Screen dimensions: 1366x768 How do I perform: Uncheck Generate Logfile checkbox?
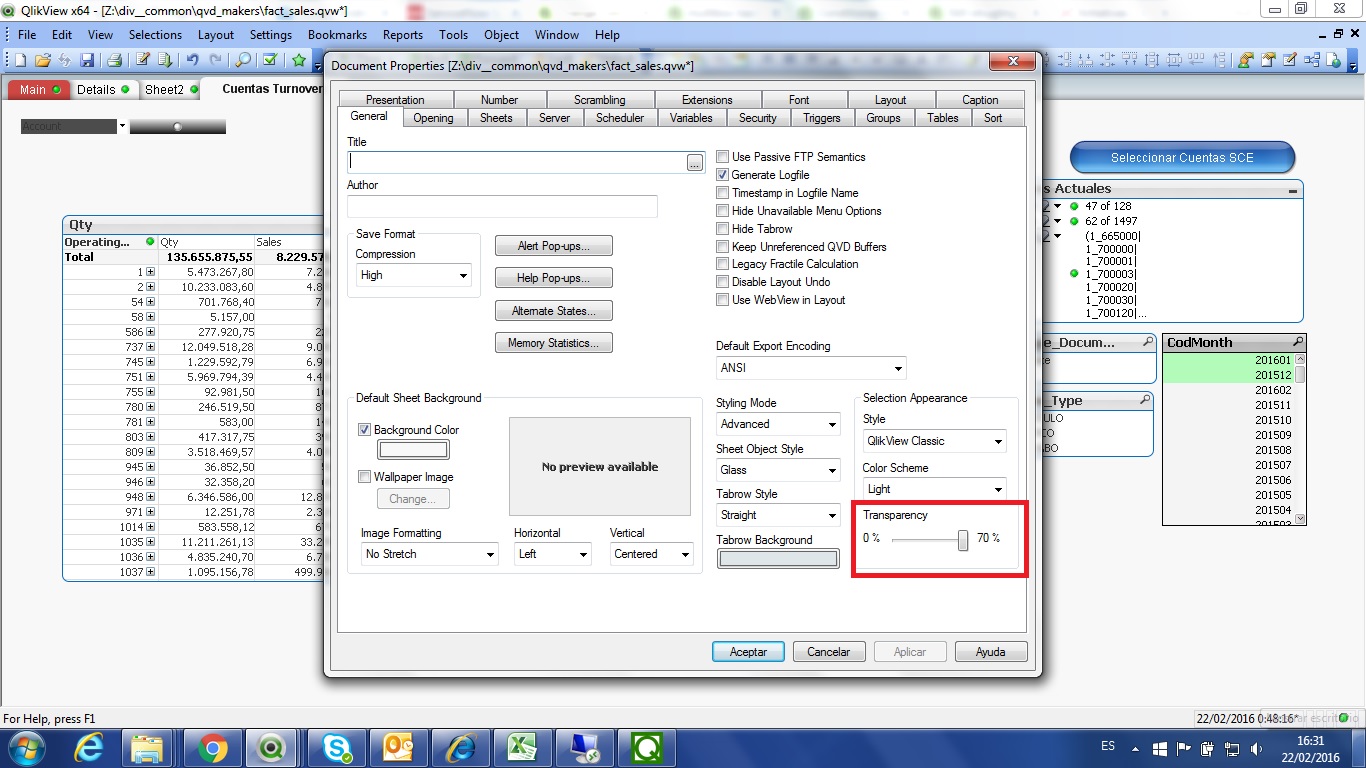(723, 175)
